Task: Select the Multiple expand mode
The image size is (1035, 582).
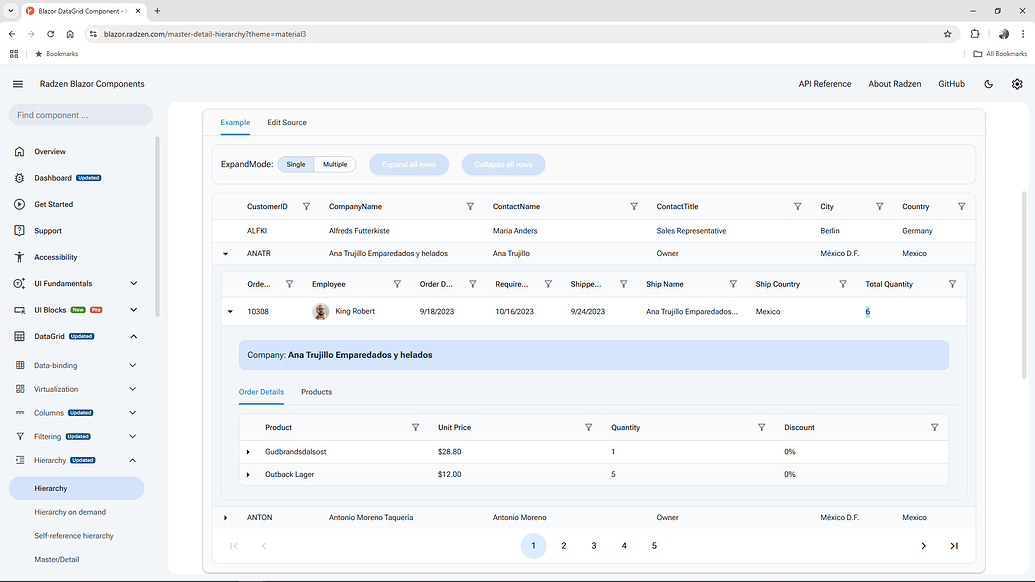Action: coord(334,163)
